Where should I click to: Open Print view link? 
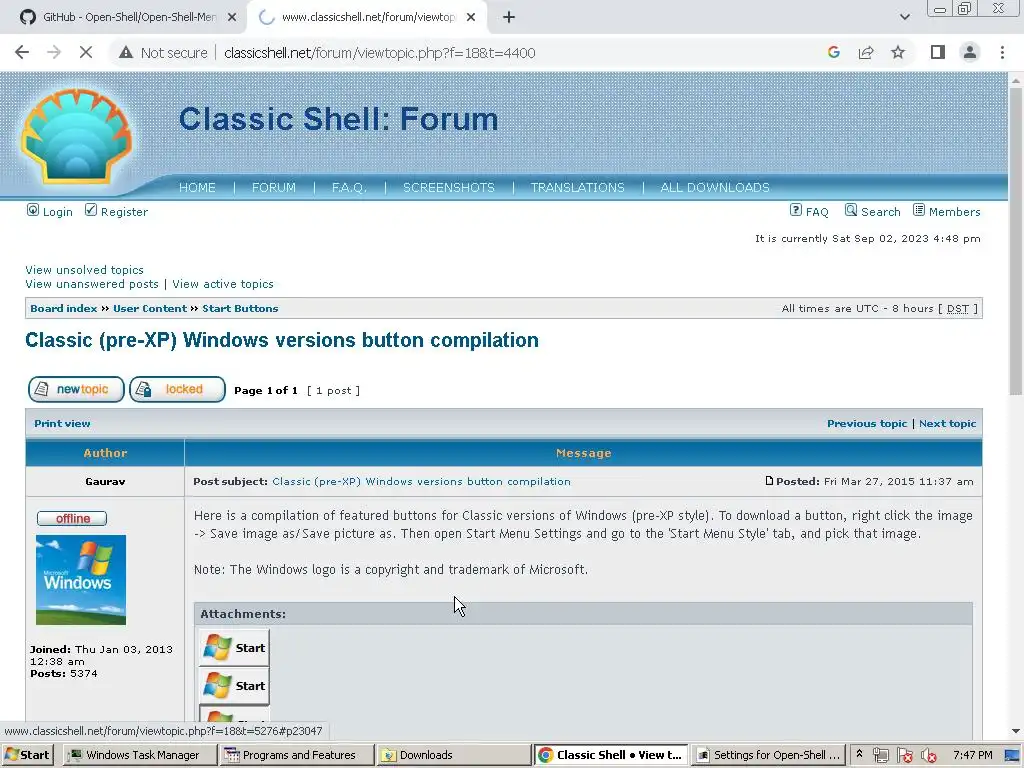click(62, 423)
